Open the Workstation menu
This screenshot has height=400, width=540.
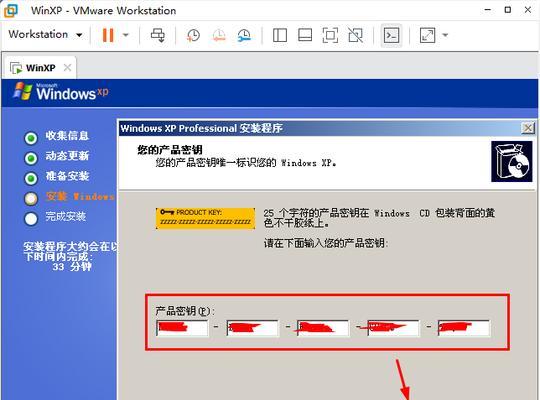click(x=45, y=34)
